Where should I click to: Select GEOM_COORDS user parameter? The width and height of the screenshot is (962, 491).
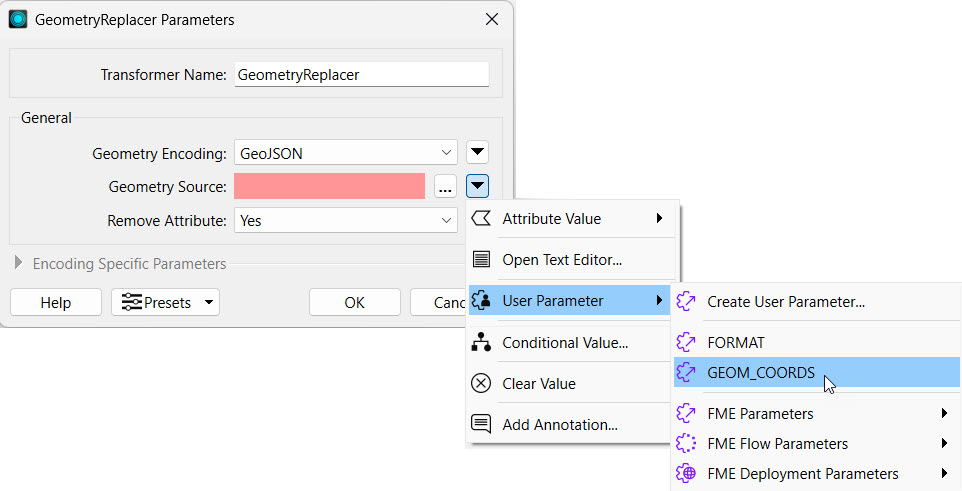point(760,373)
